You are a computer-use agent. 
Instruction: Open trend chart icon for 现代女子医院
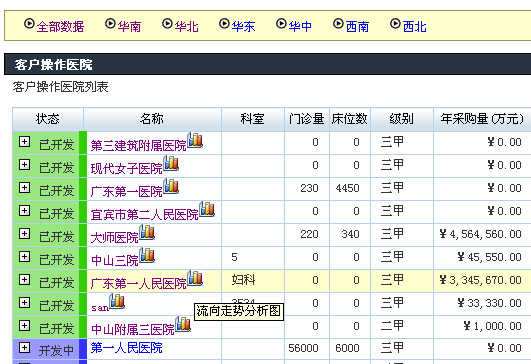[x=171, y=163]
